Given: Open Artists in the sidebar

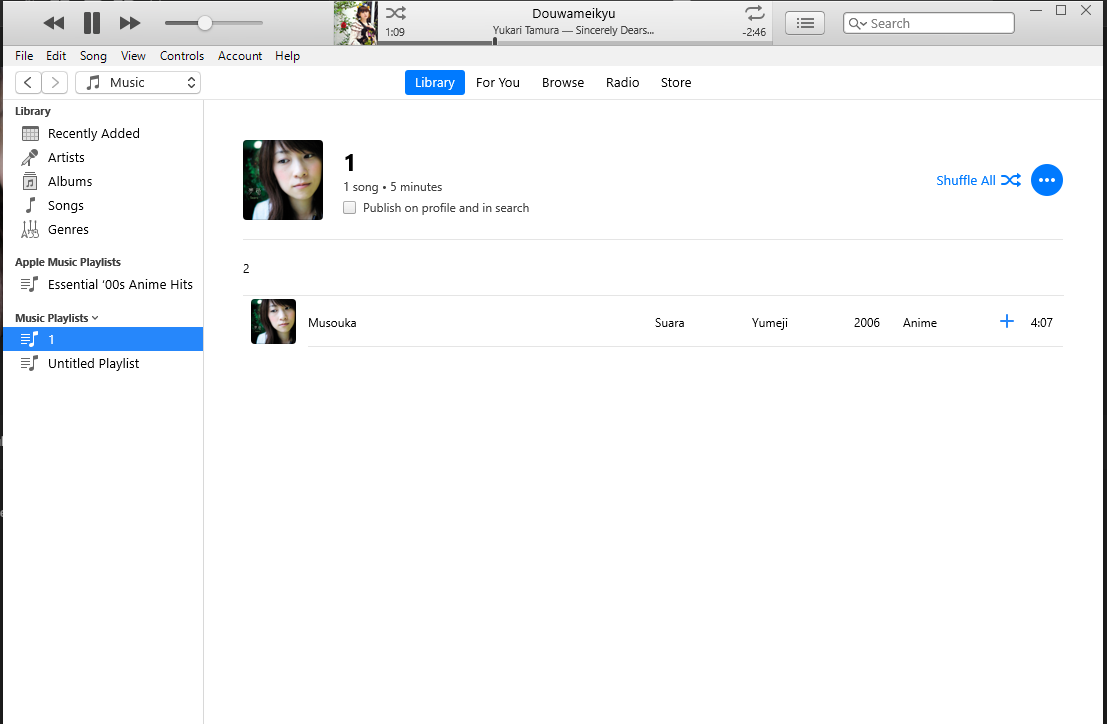Looking at the screenshot, I should click(102, 157).
